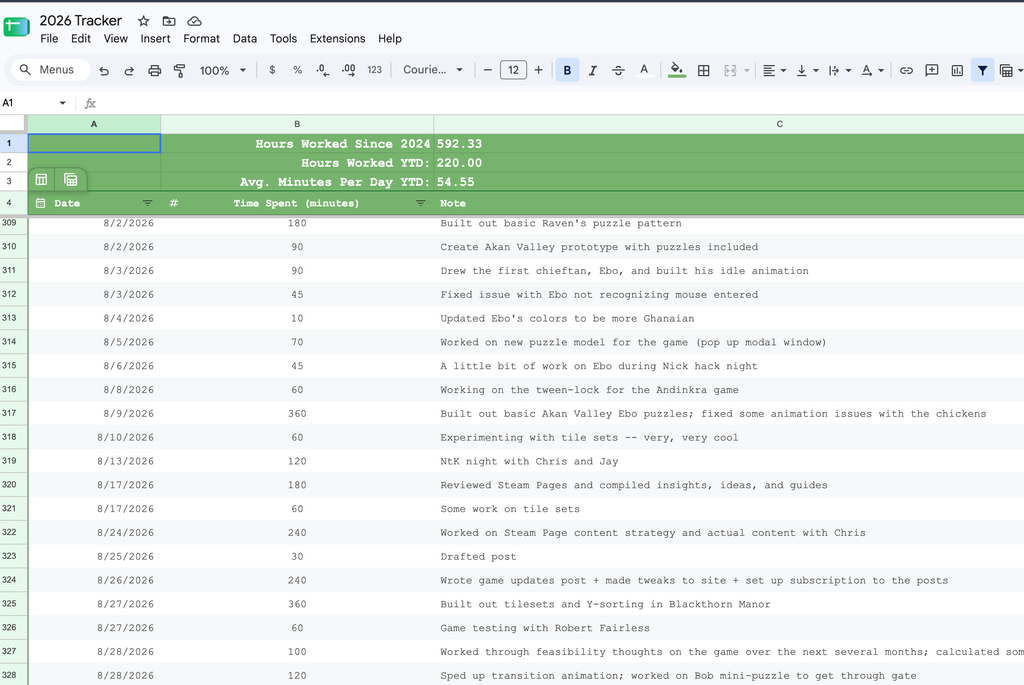1024x685 pixels.
Task: Open the zoom 100% dropdown
Action: point(223,71)
